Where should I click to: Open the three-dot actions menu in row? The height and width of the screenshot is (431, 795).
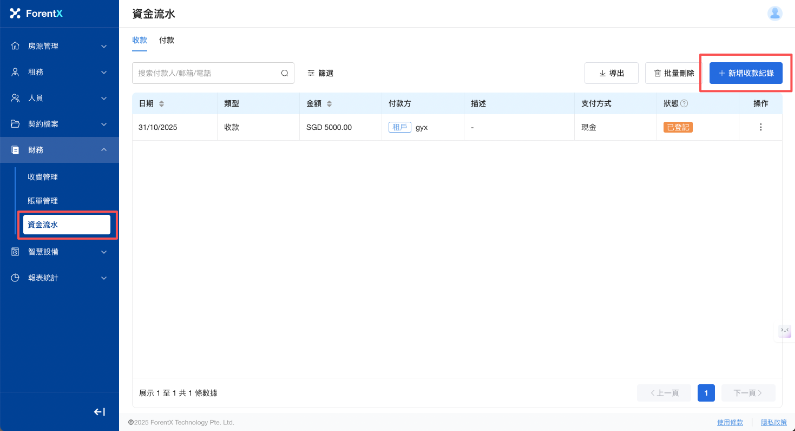tap(760, 127)
